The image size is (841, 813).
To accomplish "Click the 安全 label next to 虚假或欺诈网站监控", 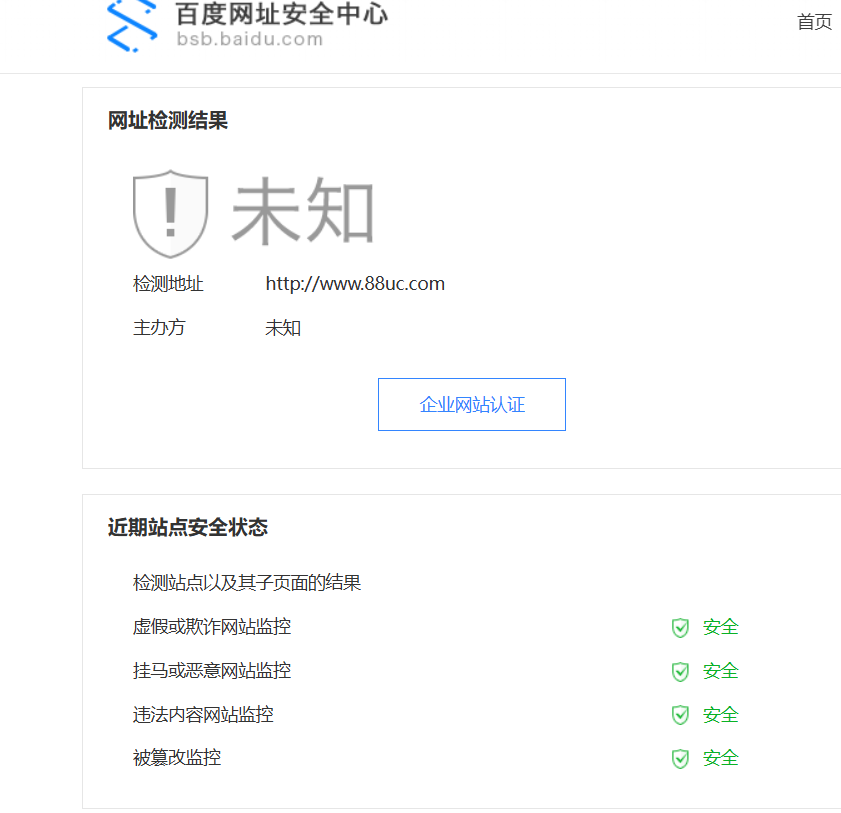I will 719,627.
